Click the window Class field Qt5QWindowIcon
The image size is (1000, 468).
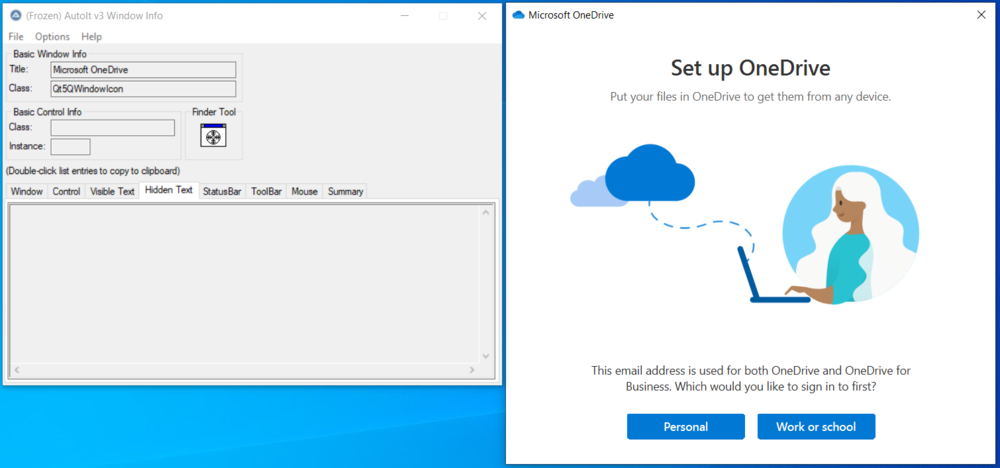[x=143, y=89]
